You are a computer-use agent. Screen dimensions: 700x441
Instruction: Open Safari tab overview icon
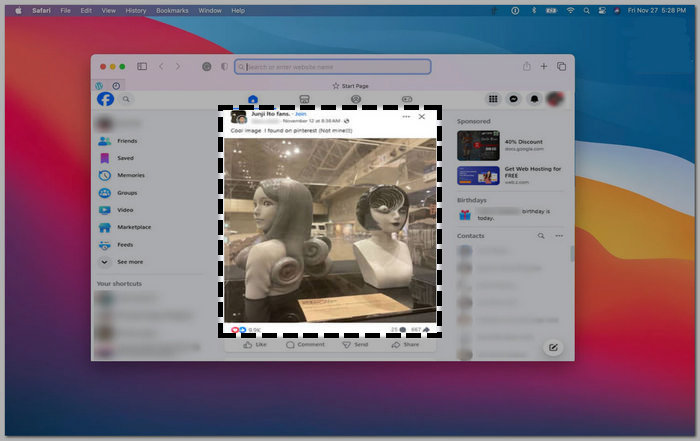click(561, 66)
